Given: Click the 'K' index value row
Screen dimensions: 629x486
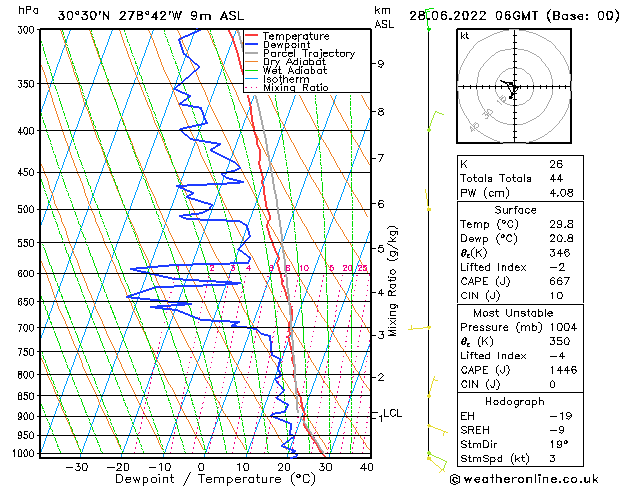Looking at the screenshot, I should click(x=520, y=164).
